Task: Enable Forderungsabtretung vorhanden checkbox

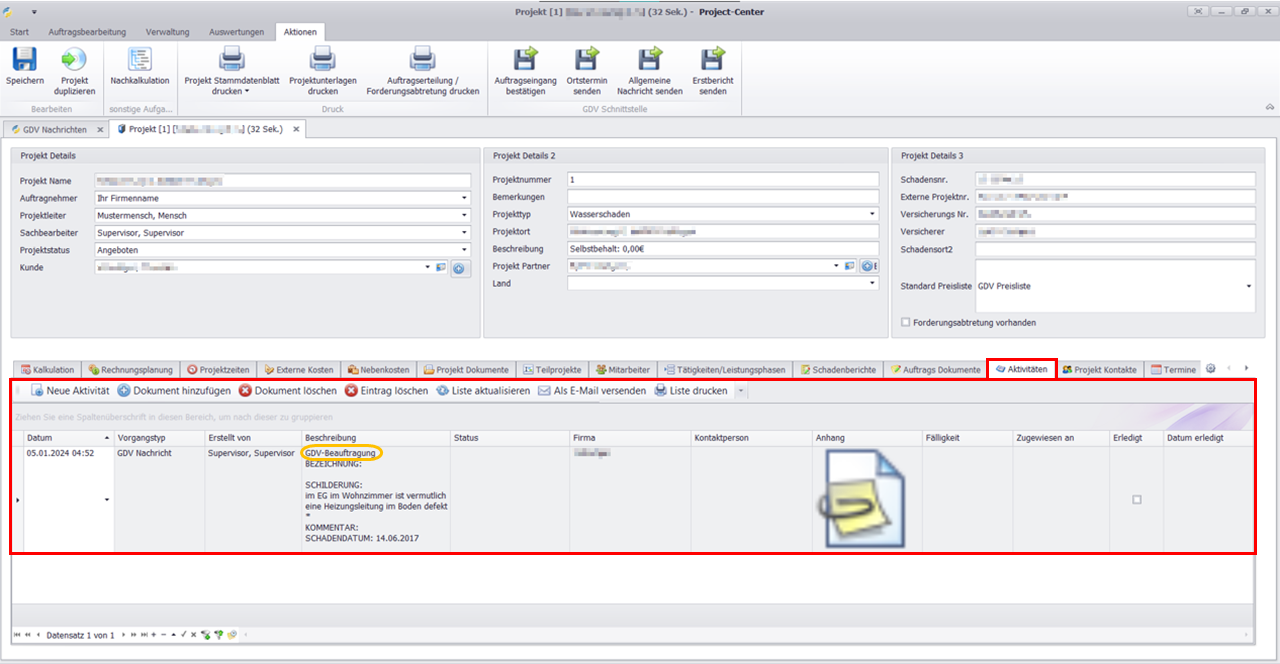Action: click(906, 323)
